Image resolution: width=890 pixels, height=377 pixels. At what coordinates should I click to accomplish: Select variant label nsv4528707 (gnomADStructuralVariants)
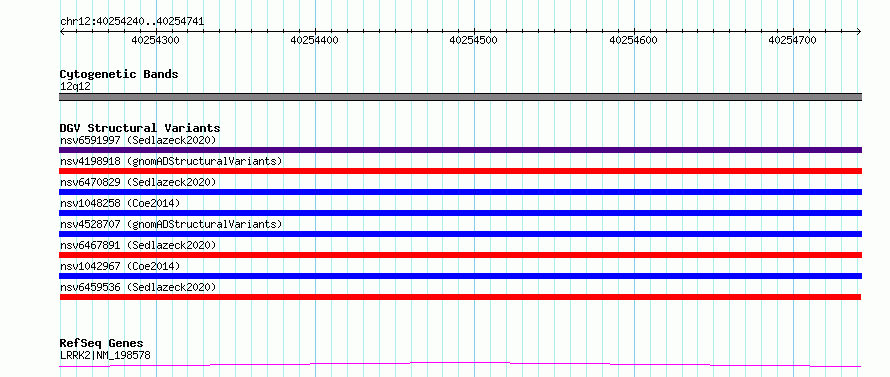(x=171, y=224)
